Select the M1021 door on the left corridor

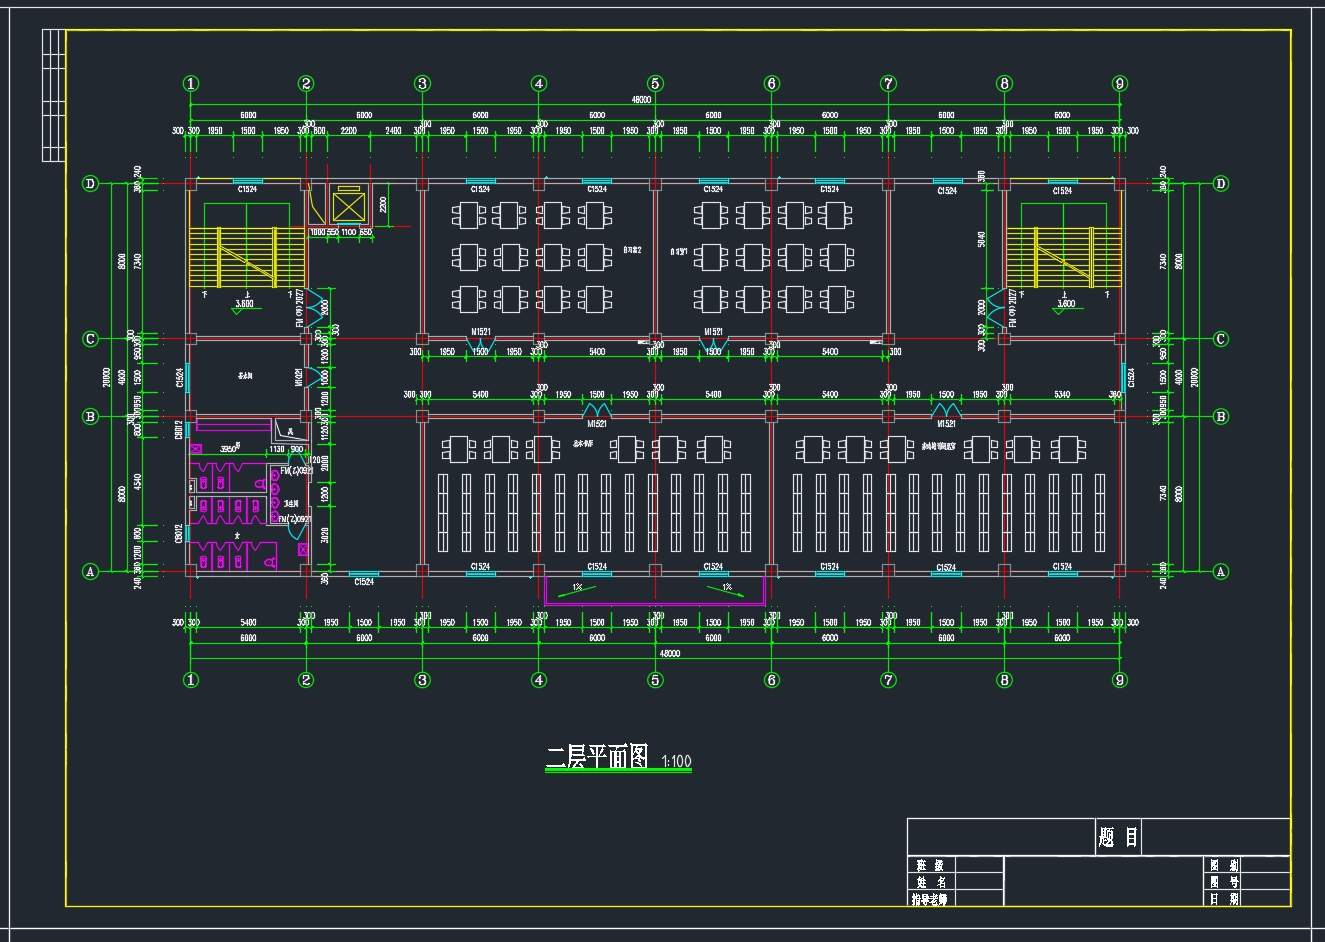point(299,378)
